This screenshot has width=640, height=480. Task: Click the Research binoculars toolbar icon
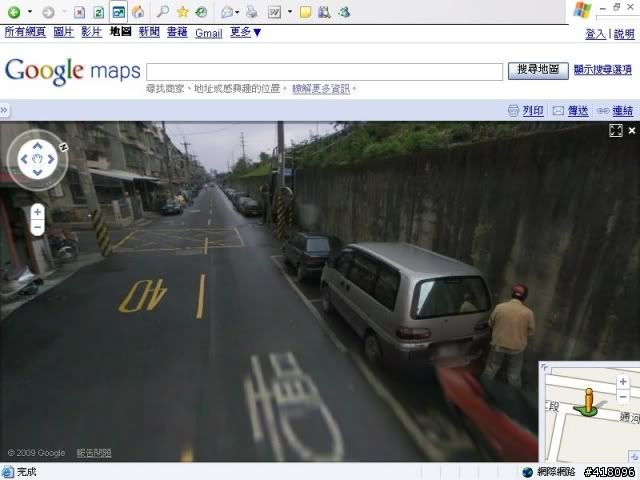click(324, 12)
